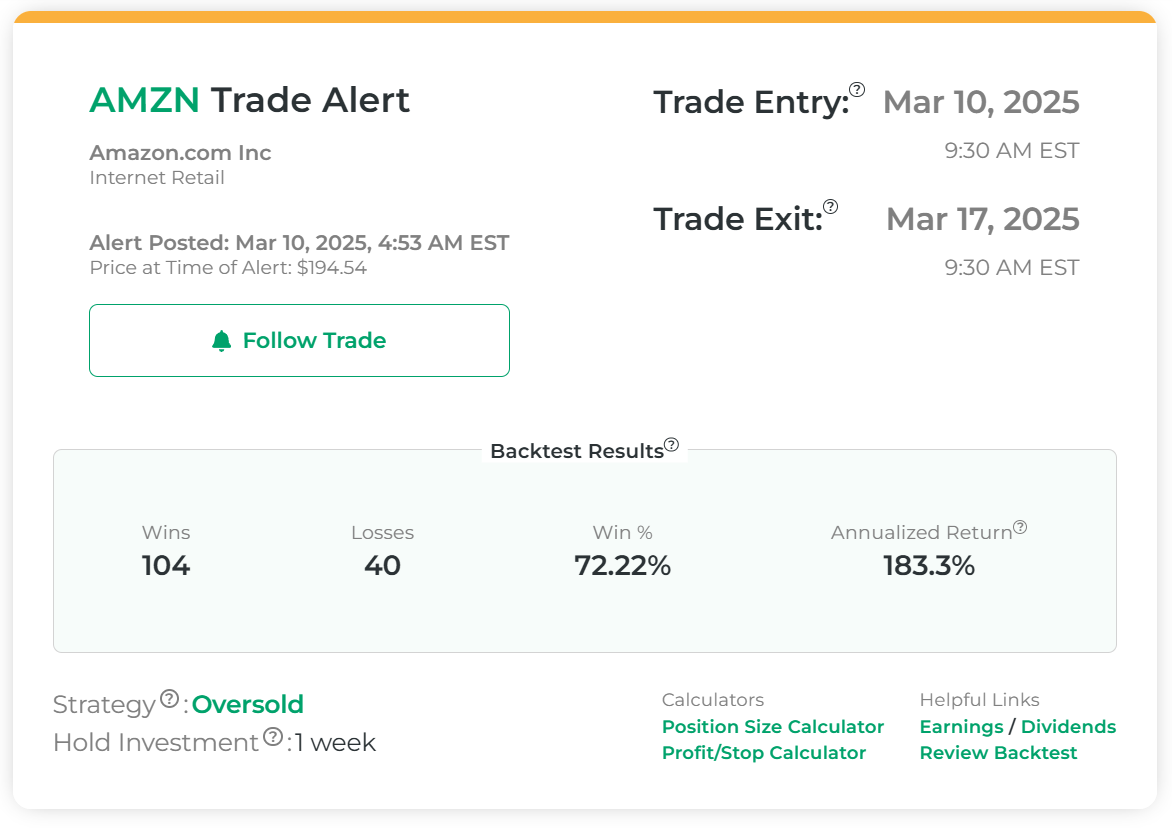Select the Amazon.com Inc company name
The image size is (1172, 828).
click(x=180, y=153)
